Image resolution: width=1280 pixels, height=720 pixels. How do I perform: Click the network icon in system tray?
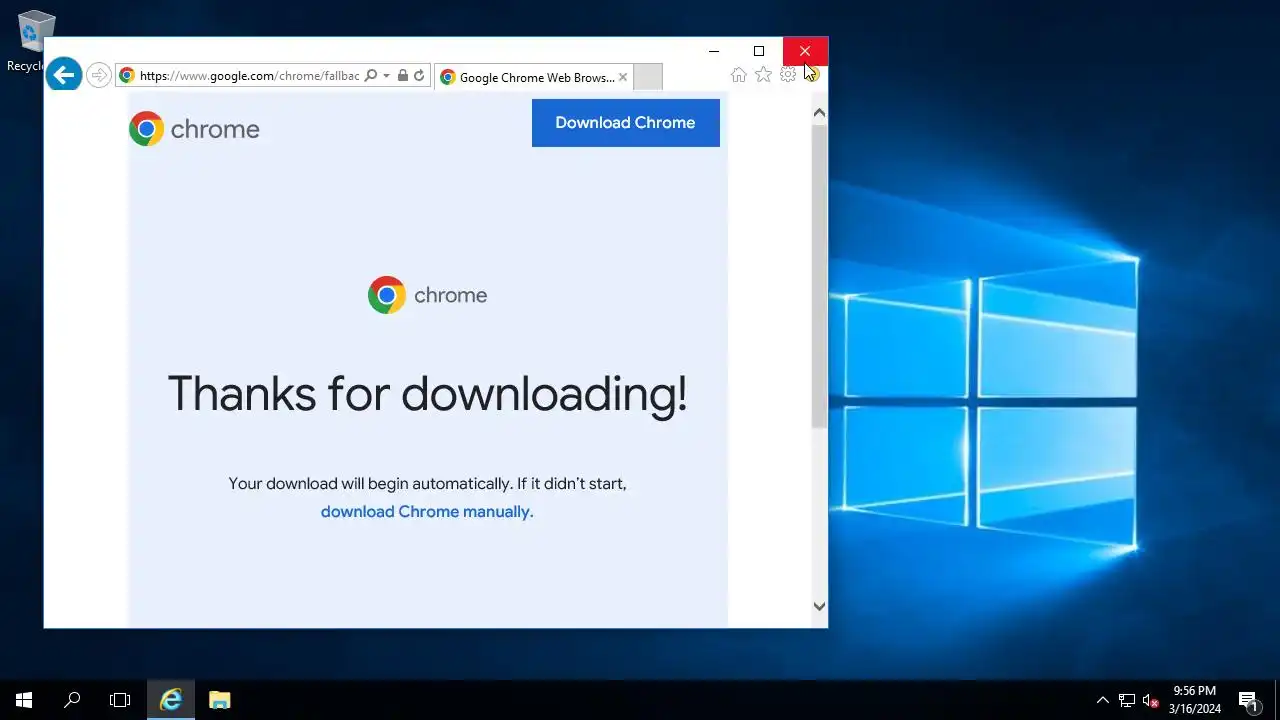(x=1127, y=700)
